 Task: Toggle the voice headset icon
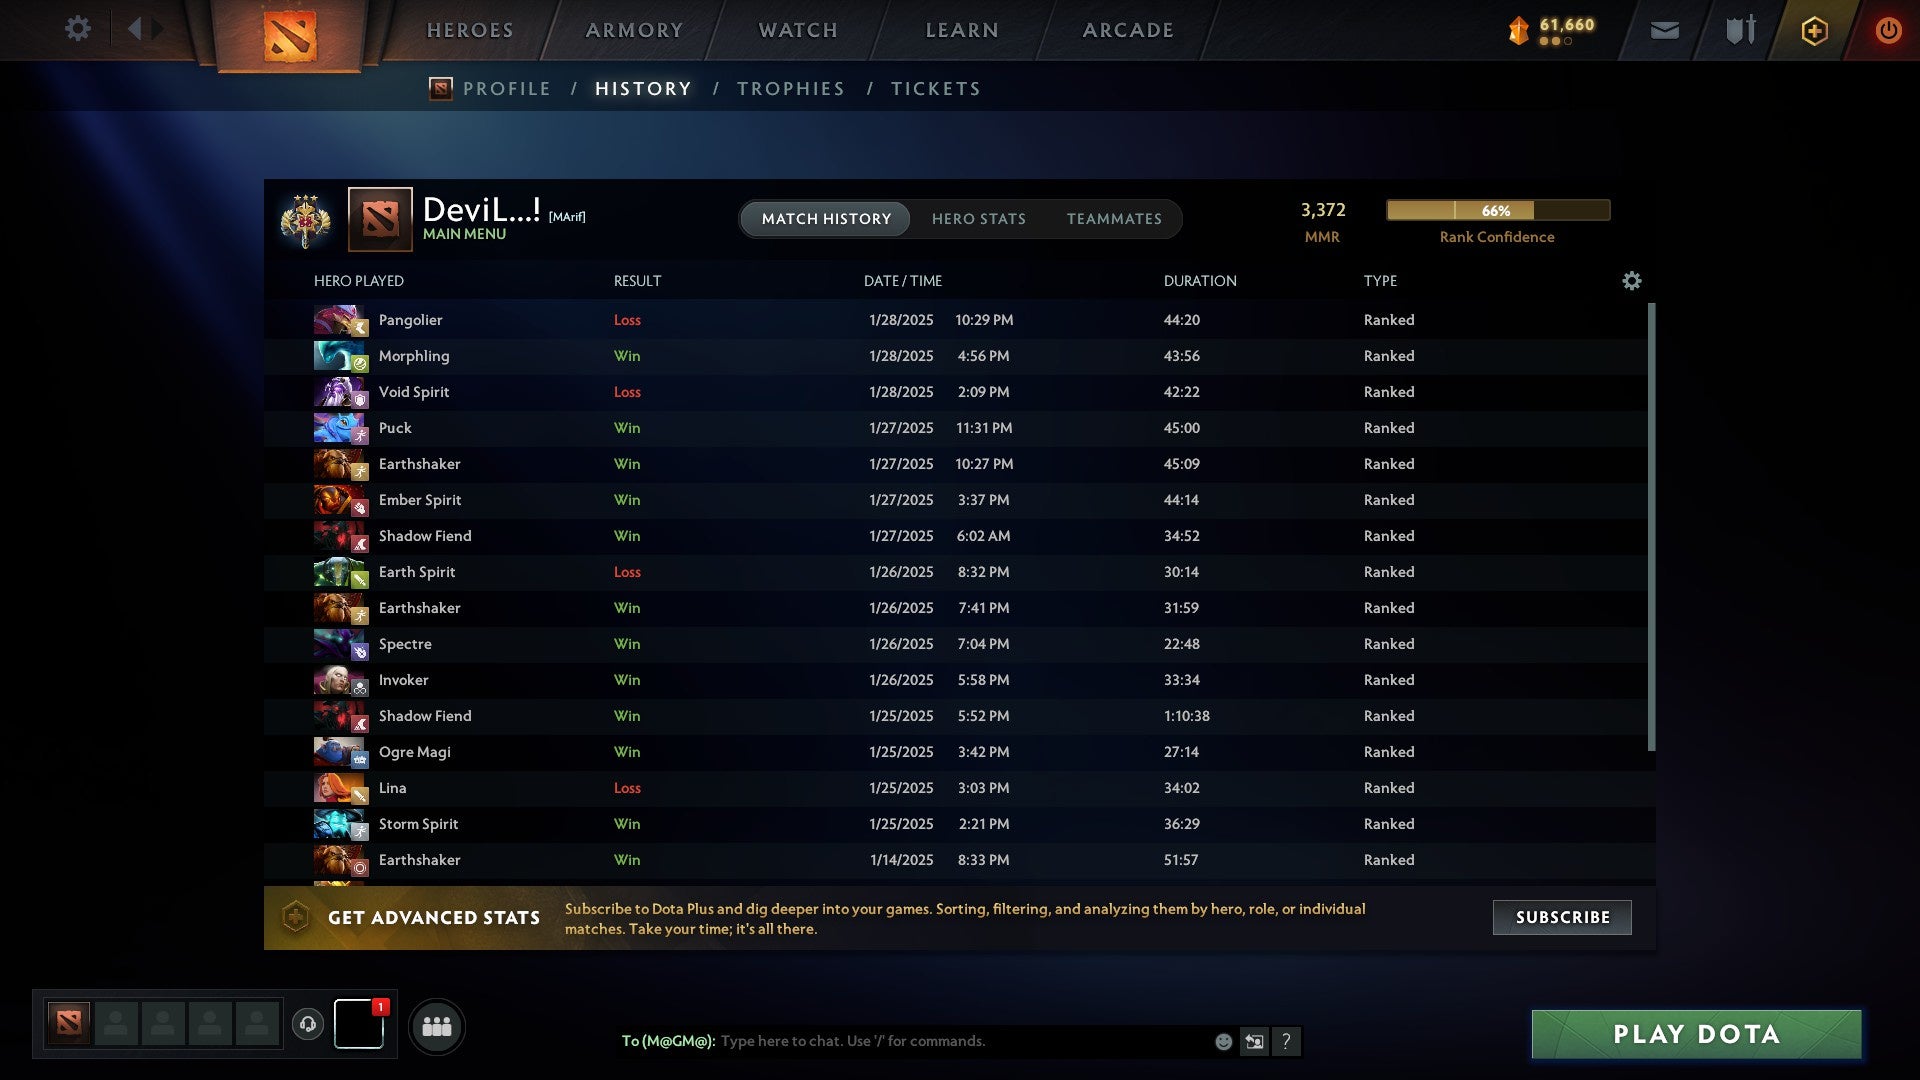click(x=308, y=1024)
